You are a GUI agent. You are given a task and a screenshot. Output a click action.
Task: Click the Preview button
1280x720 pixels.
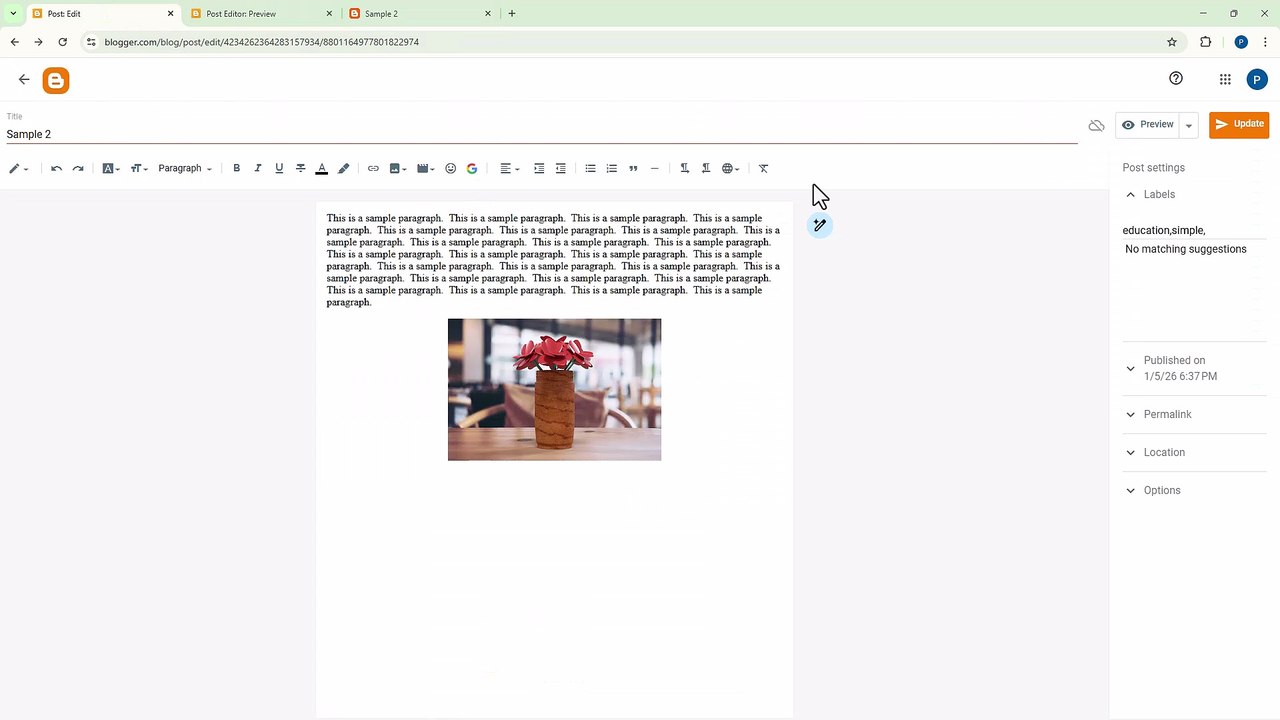tap(1148, 125)
